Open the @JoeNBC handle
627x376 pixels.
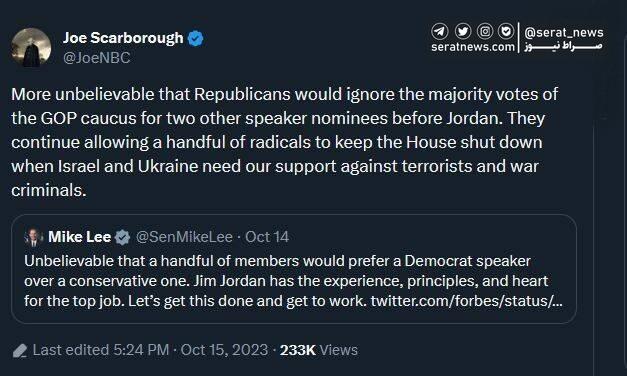pos(96,58)
